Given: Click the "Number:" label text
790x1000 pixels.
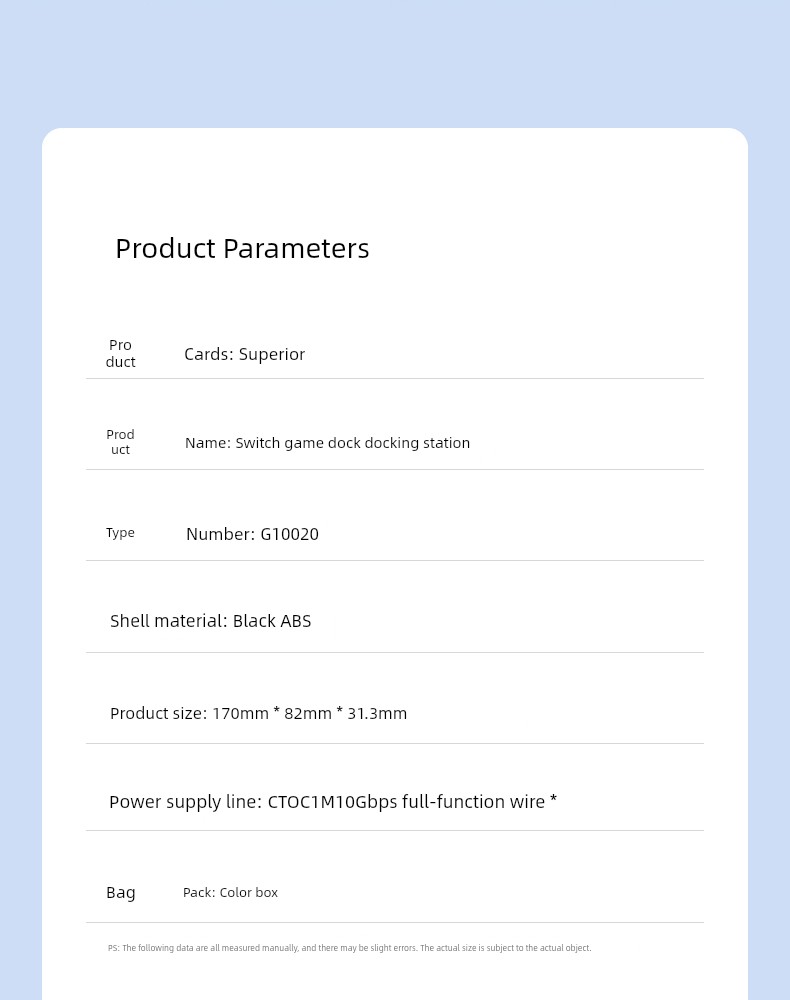Looking at the screenshot, I should click(220, 534).
